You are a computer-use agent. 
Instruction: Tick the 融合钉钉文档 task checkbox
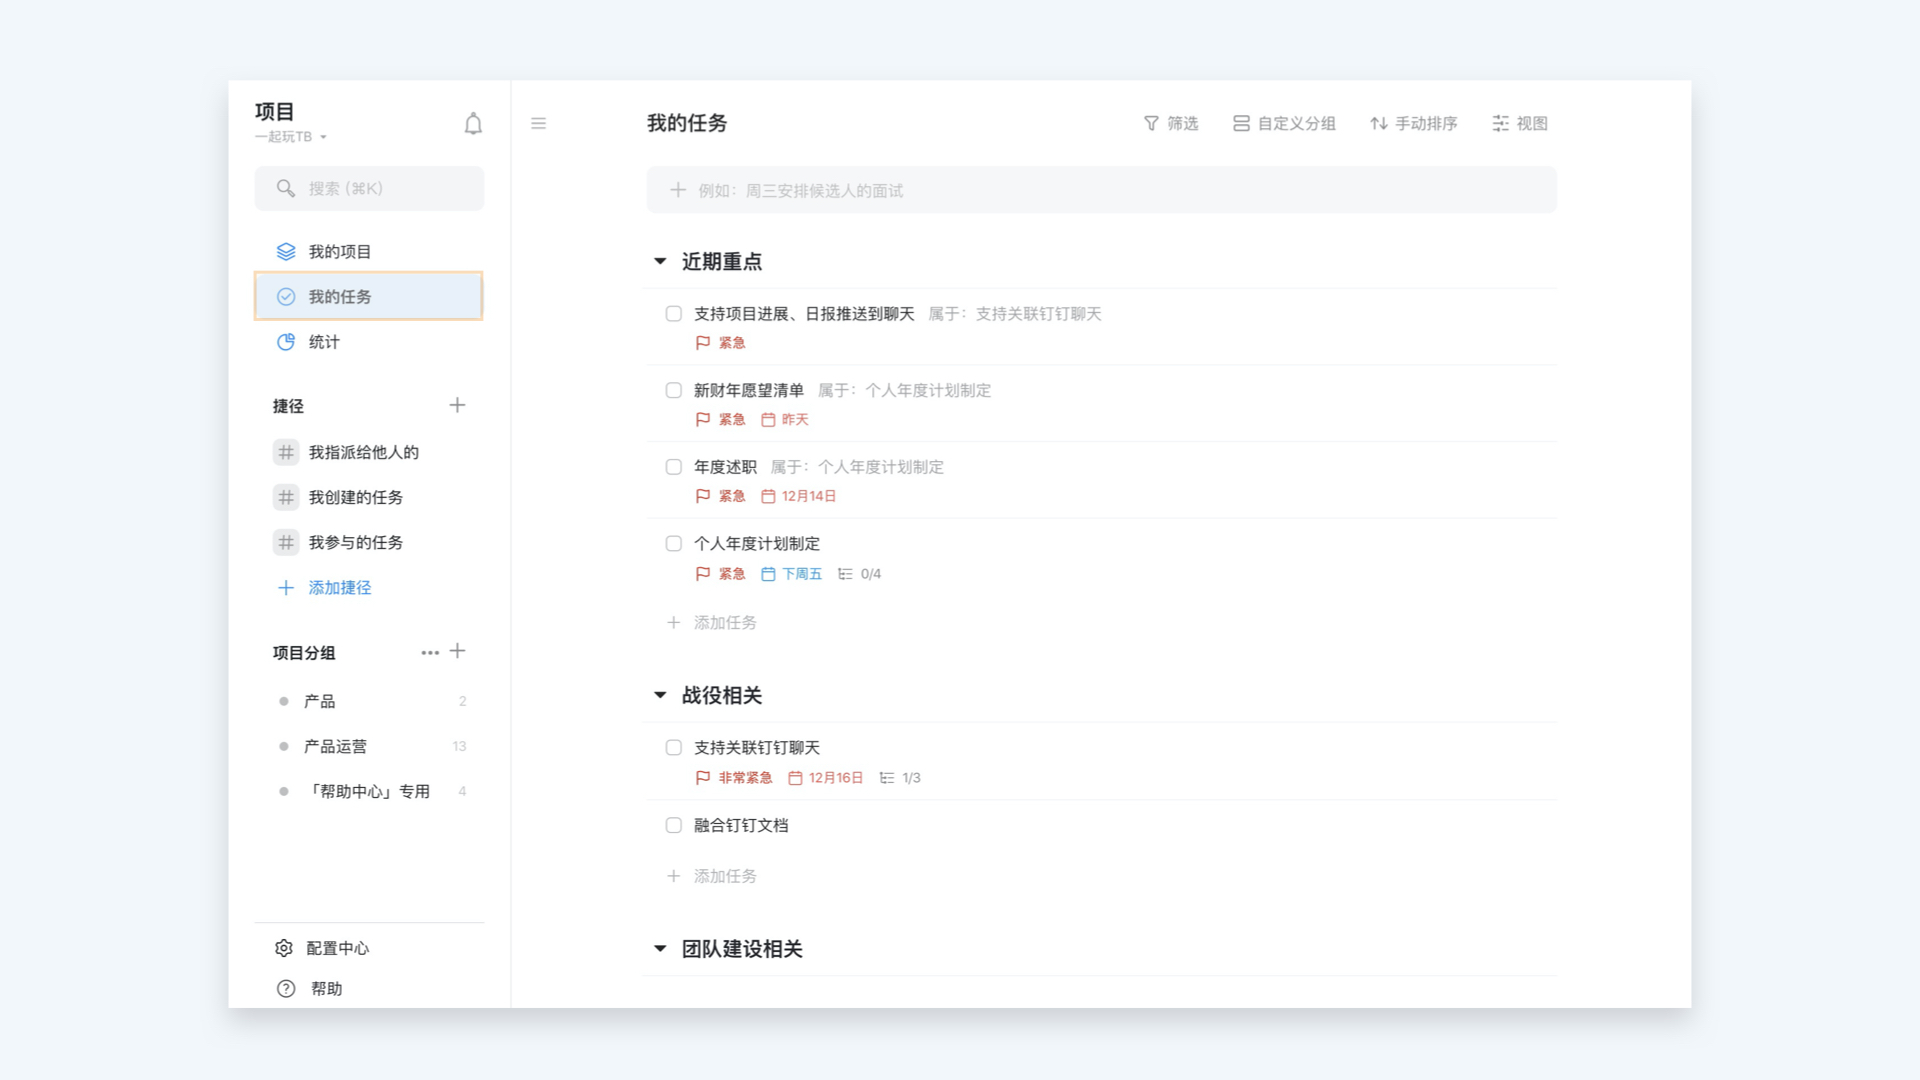tap(674, 825)
